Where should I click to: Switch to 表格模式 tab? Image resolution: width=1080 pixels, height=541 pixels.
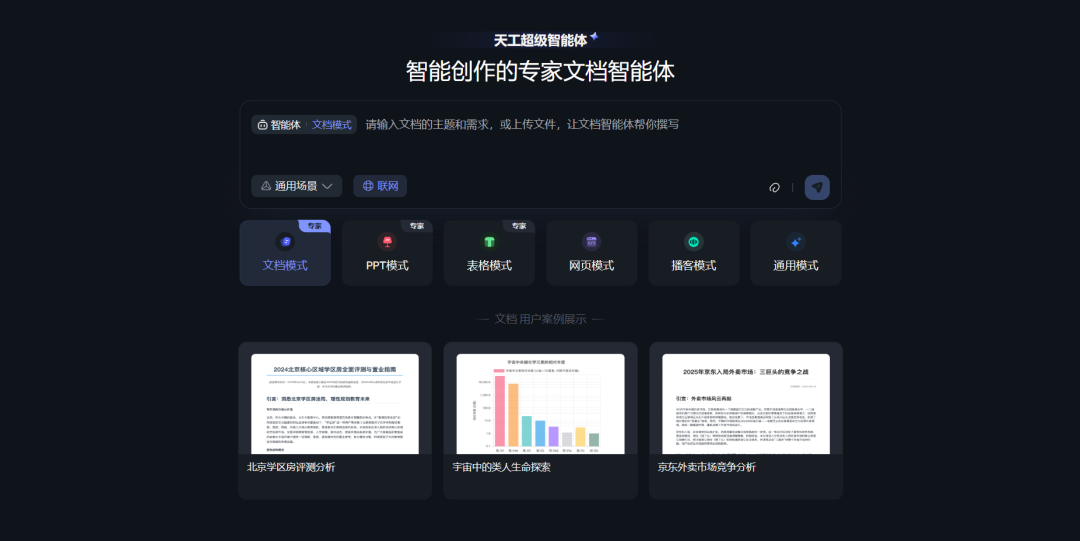click(489, 253)
